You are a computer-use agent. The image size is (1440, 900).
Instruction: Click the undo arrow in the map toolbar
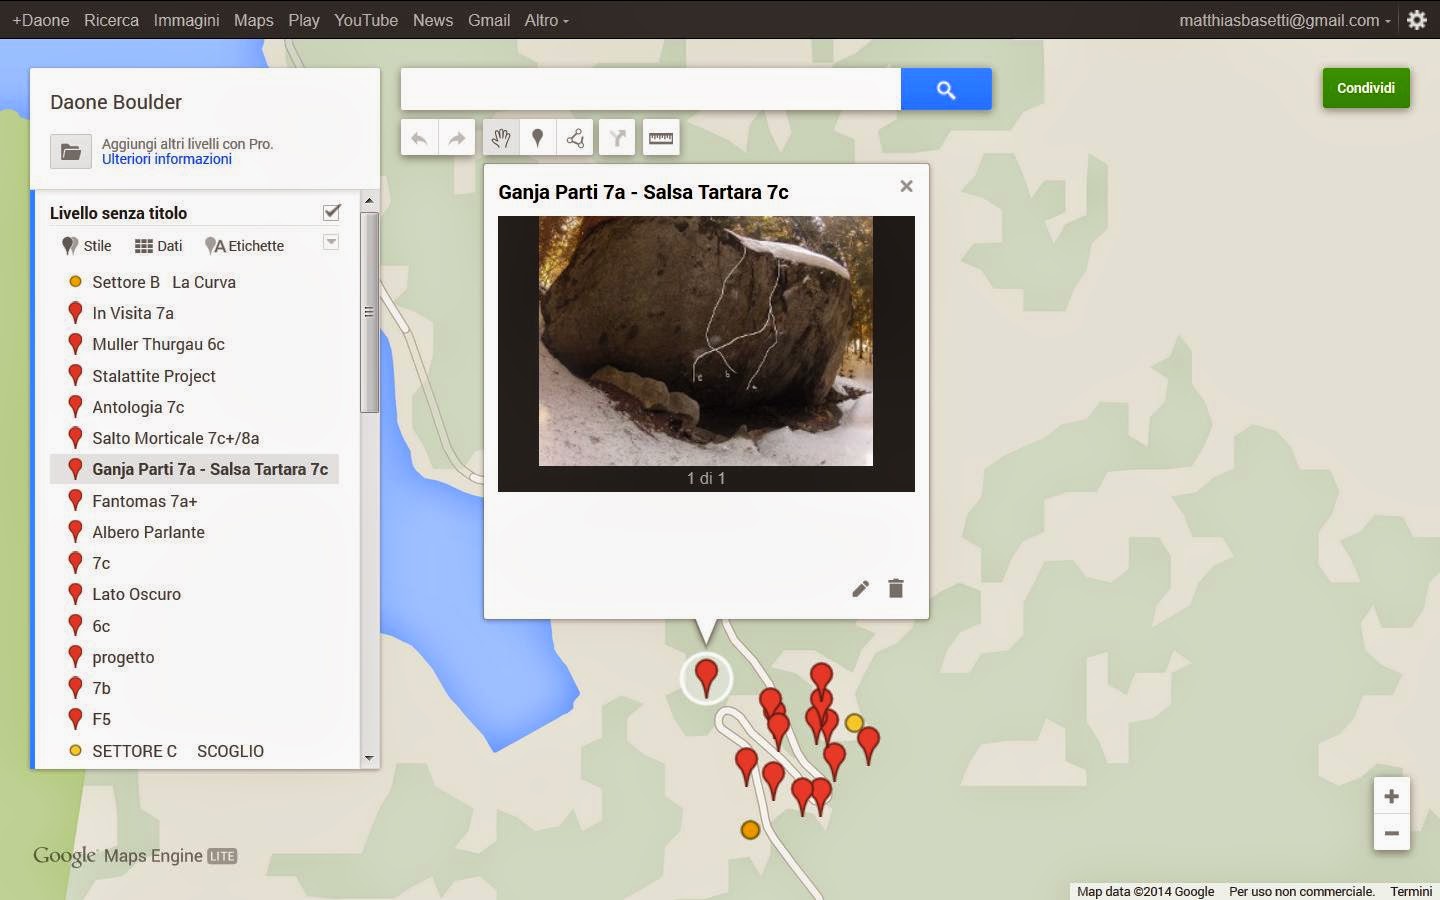tap(419, 138)
